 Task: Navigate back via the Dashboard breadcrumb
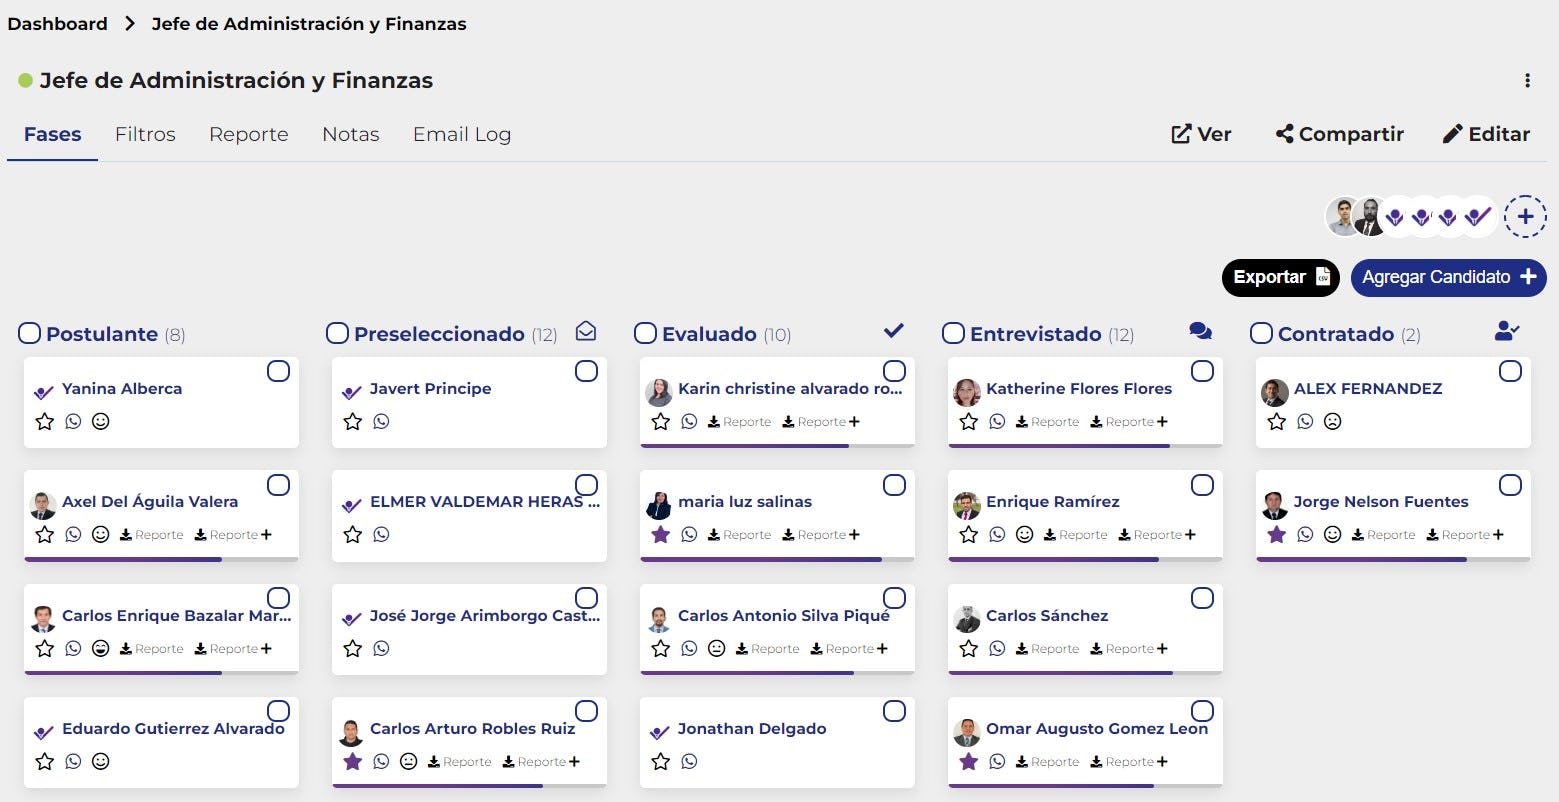pyautogui.click(x=57, y=23)
